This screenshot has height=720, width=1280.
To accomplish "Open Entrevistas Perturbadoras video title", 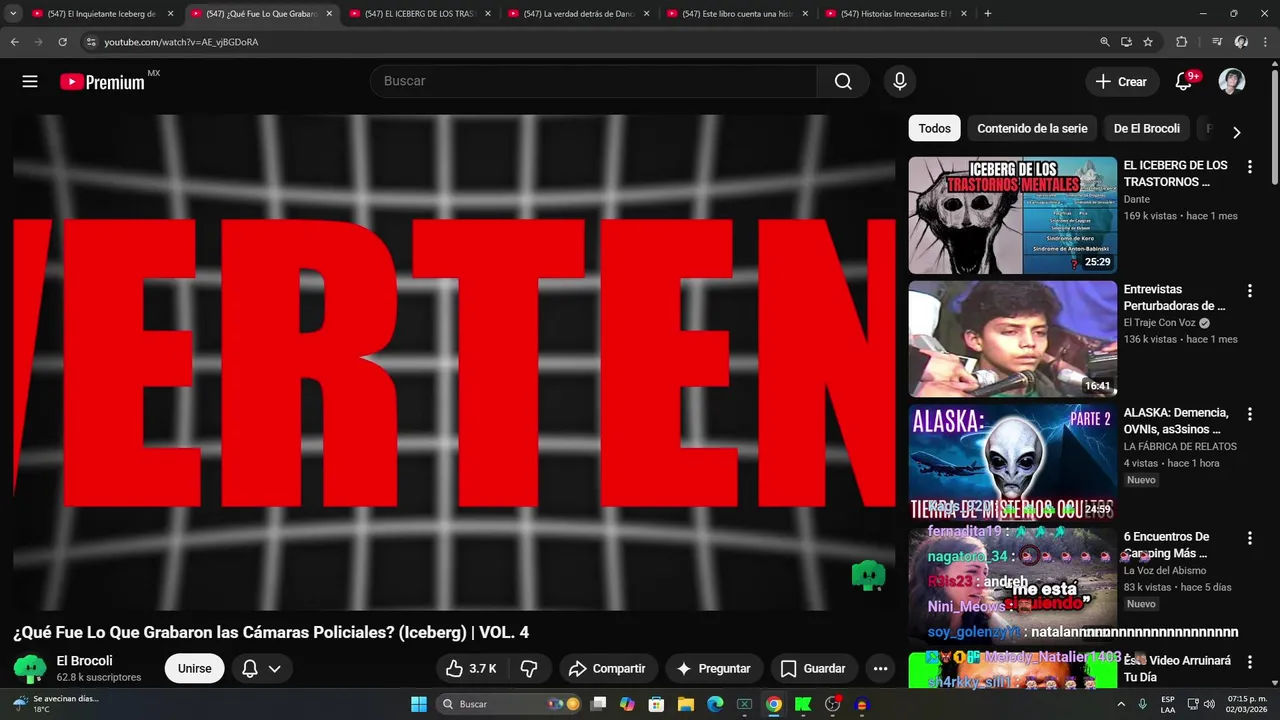I will [x=1174, y=297].
